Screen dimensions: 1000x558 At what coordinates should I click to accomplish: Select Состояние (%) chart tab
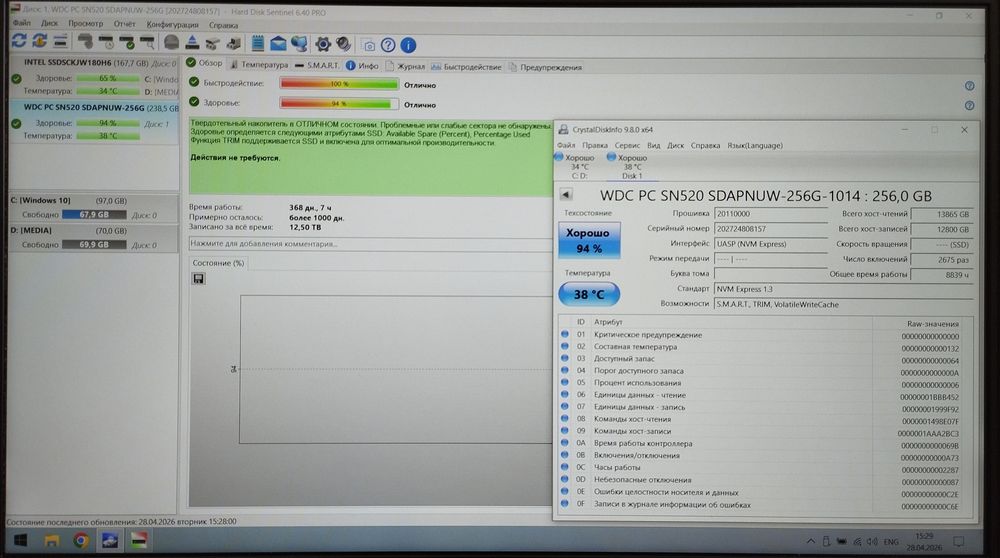pos(218,263)
